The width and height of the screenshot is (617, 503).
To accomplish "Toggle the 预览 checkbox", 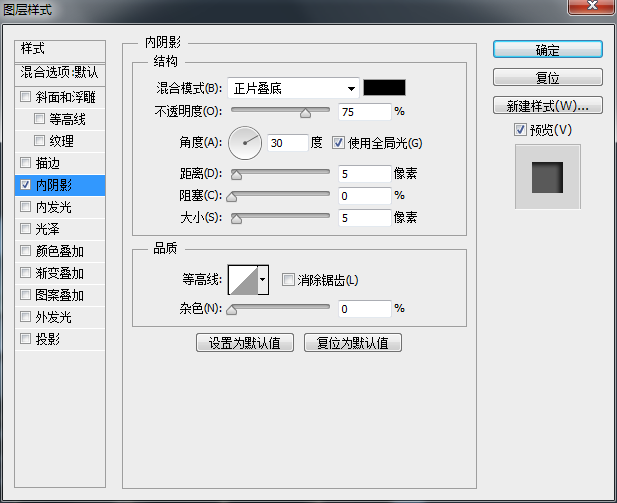I will (x=520, y=129).
